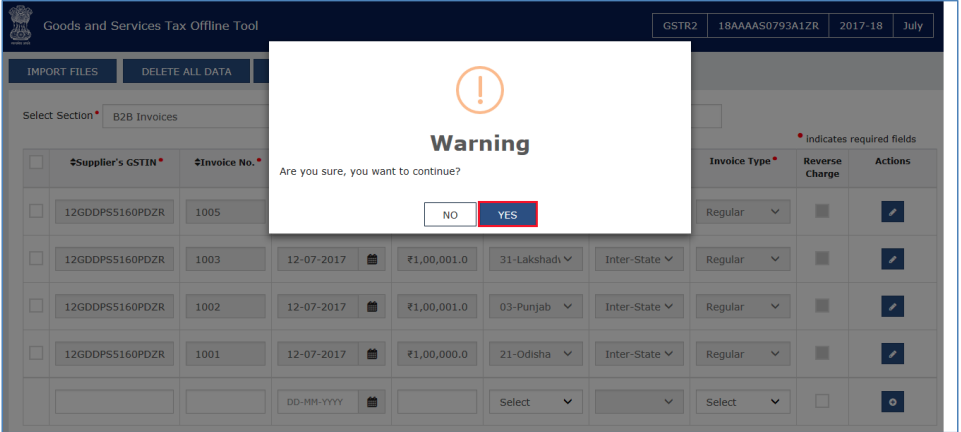Choose DELETE ALL DATA button
The image size is (961, 432).
[186, 72]
